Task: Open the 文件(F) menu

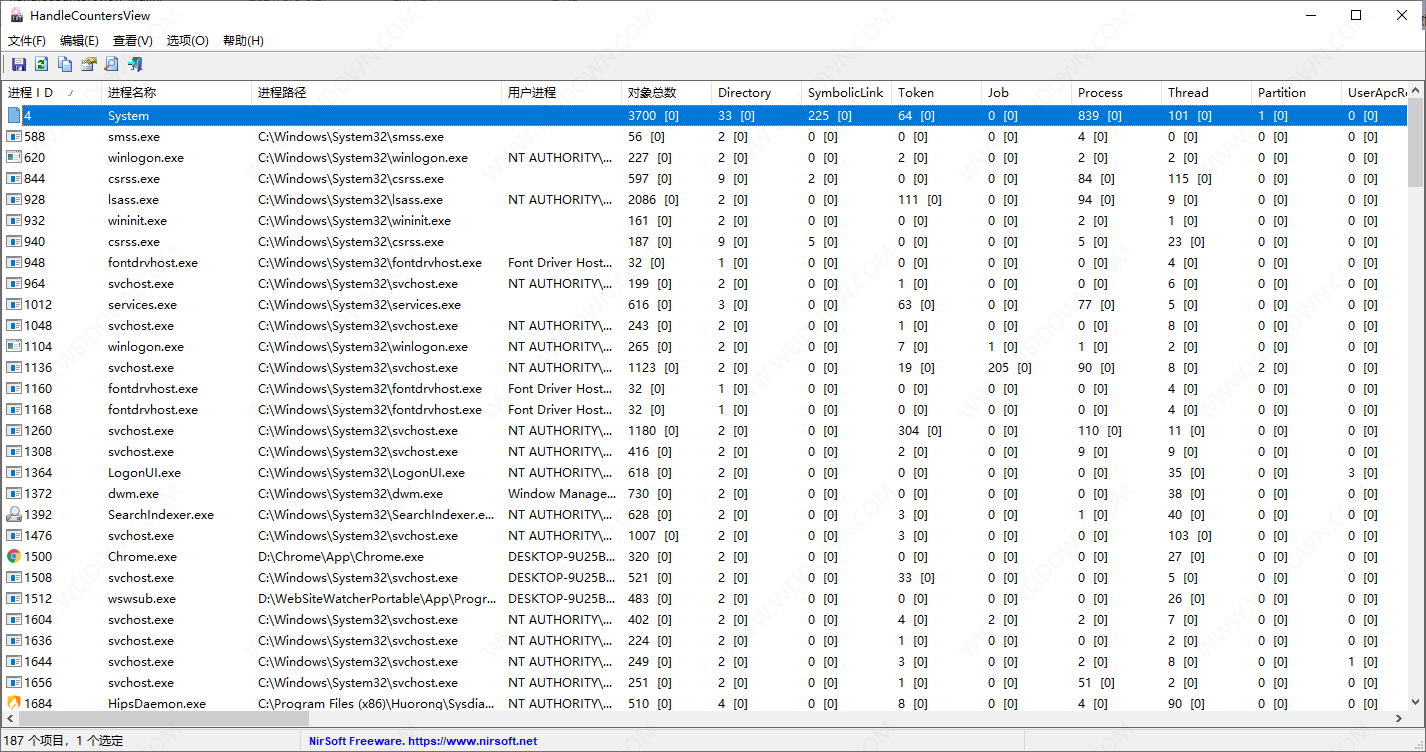Action: pyautogui.click(x=27, y=41)
